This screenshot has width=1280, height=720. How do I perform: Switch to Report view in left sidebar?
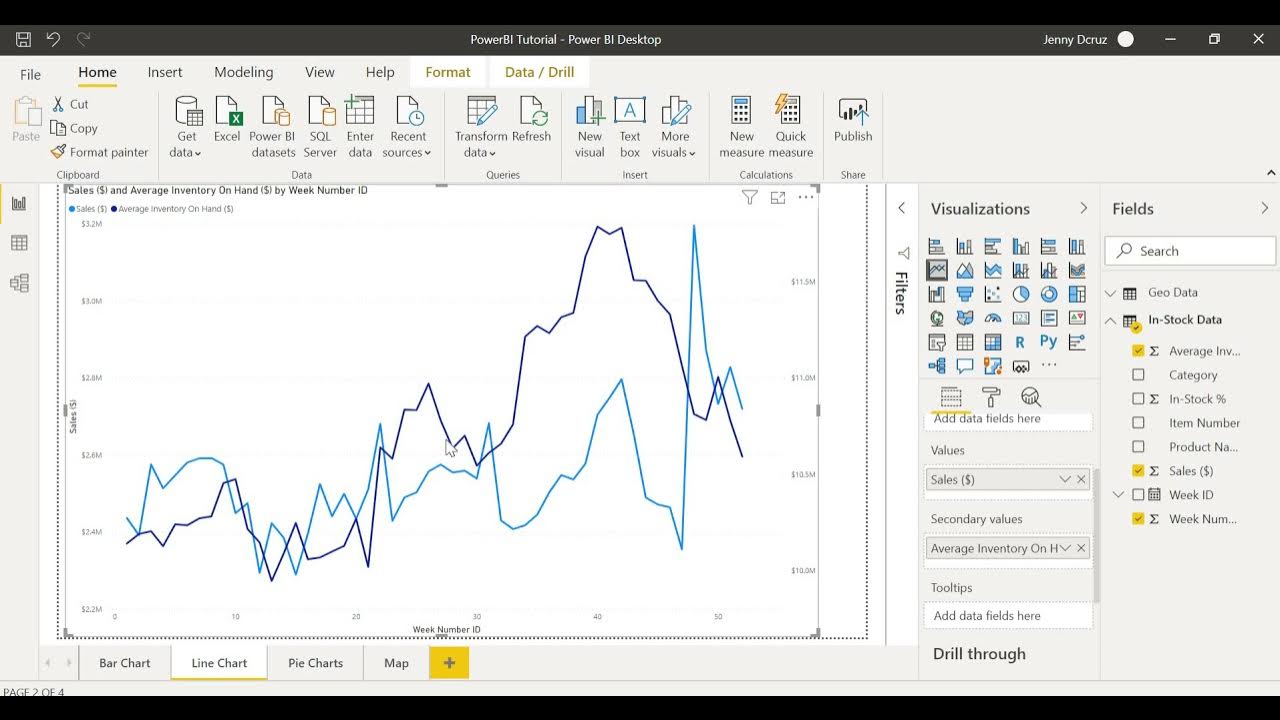pyautogui.click(x=19, y=204)
